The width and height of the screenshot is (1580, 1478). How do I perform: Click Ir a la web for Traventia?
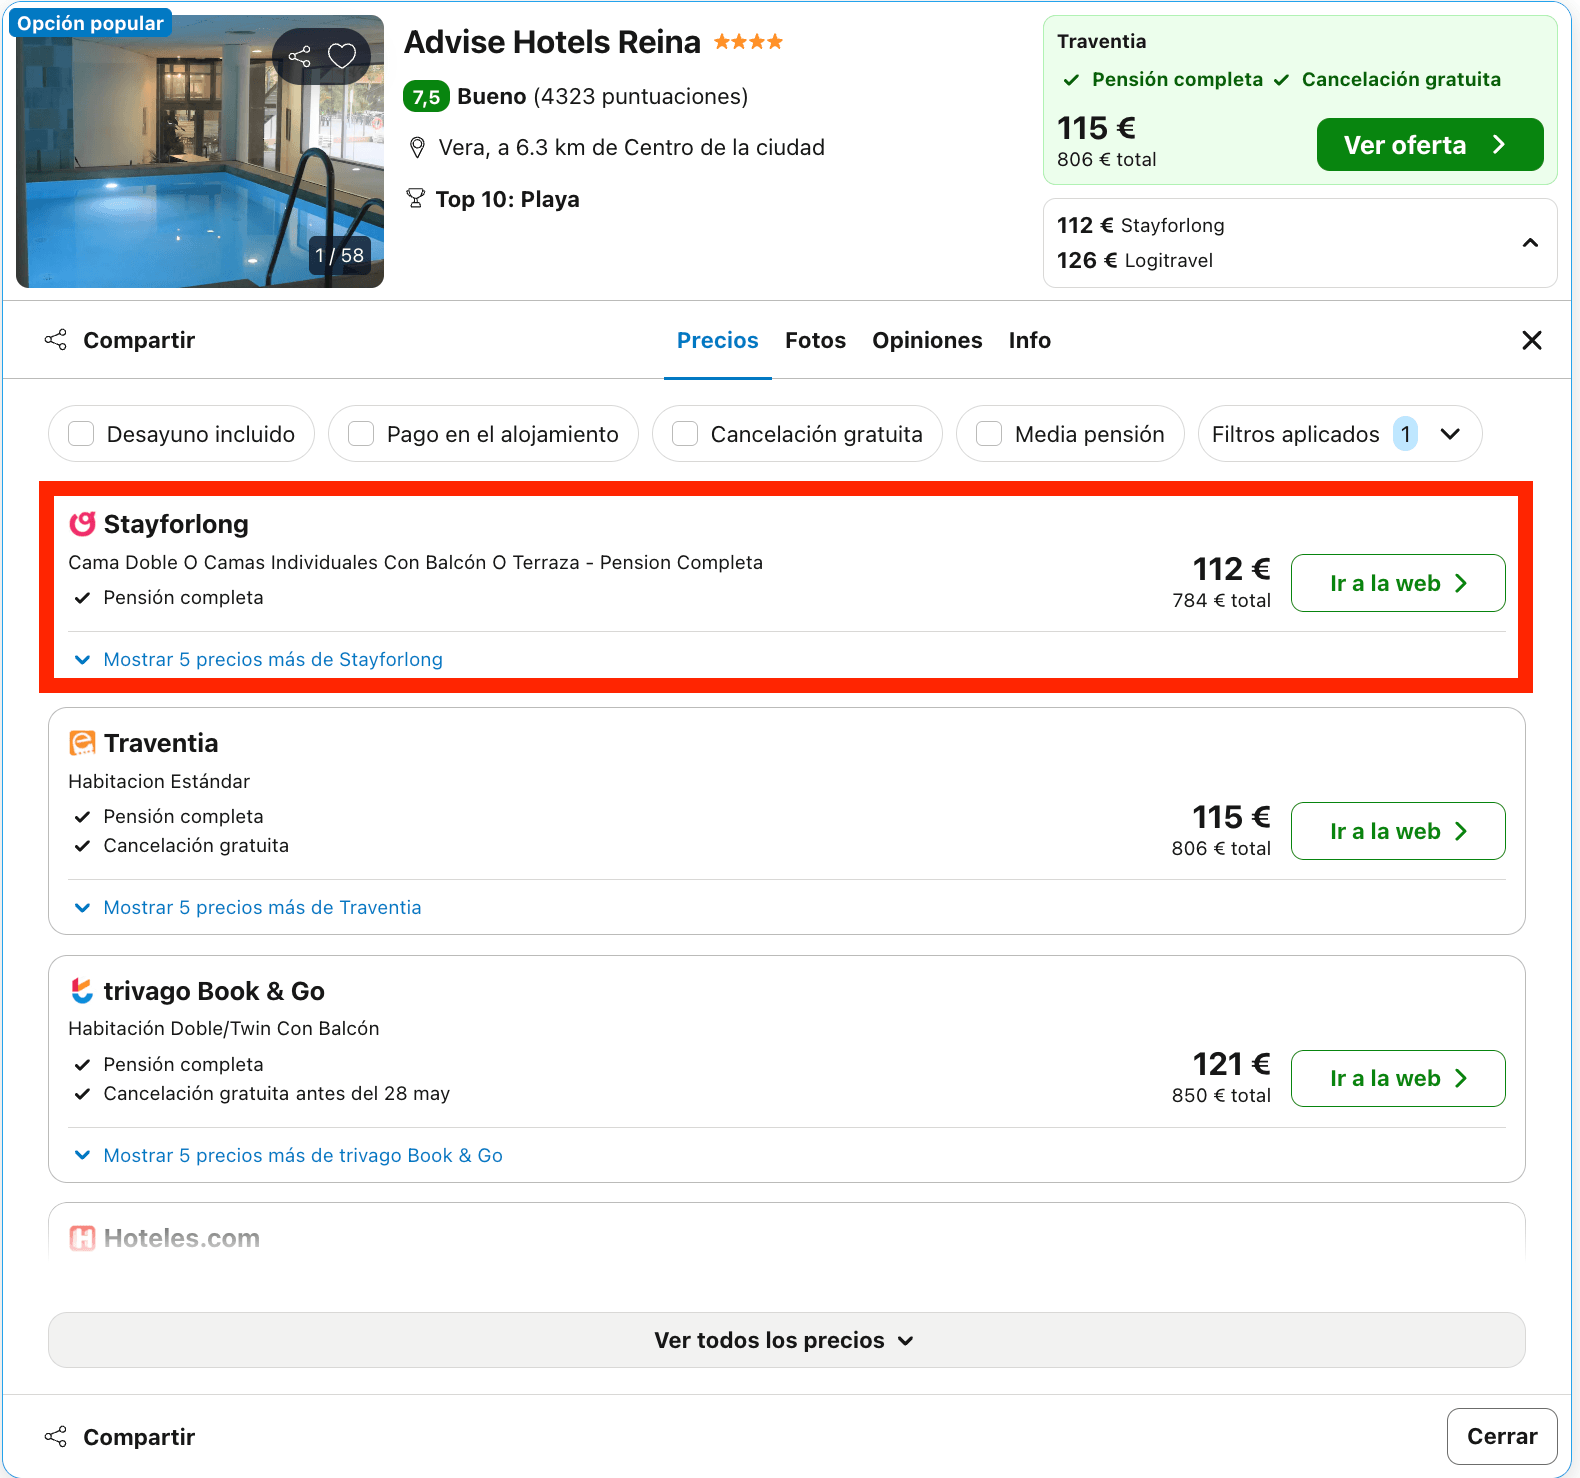click(1398, 831)
